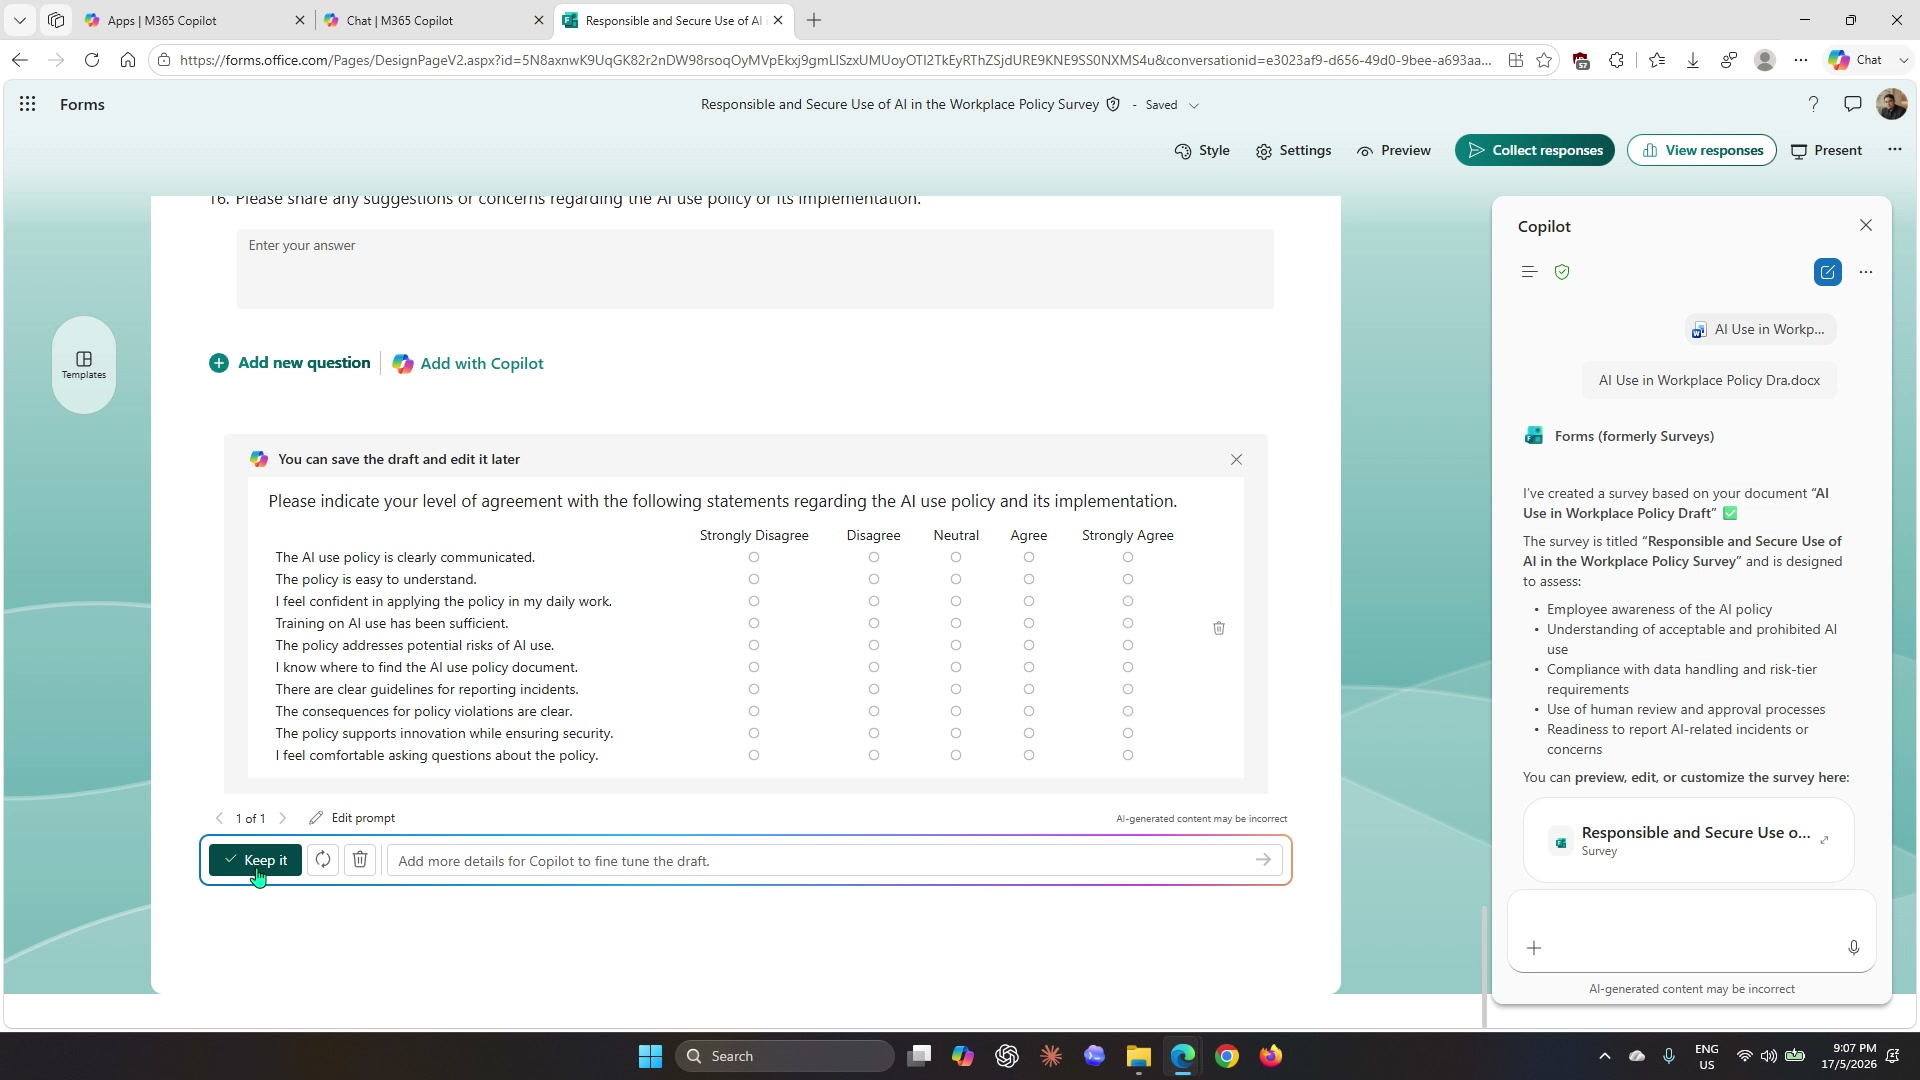Image resolution: width=1920 pixels, height=1080 pixels.
Task: Click Add with Copilot
Action: click(468, 364)
